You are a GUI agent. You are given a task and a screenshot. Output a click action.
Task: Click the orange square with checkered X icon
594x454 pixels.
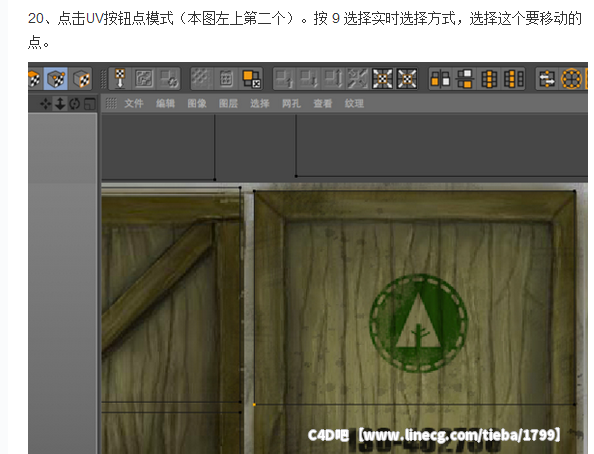pyautogui.click(x=251, y=79)
